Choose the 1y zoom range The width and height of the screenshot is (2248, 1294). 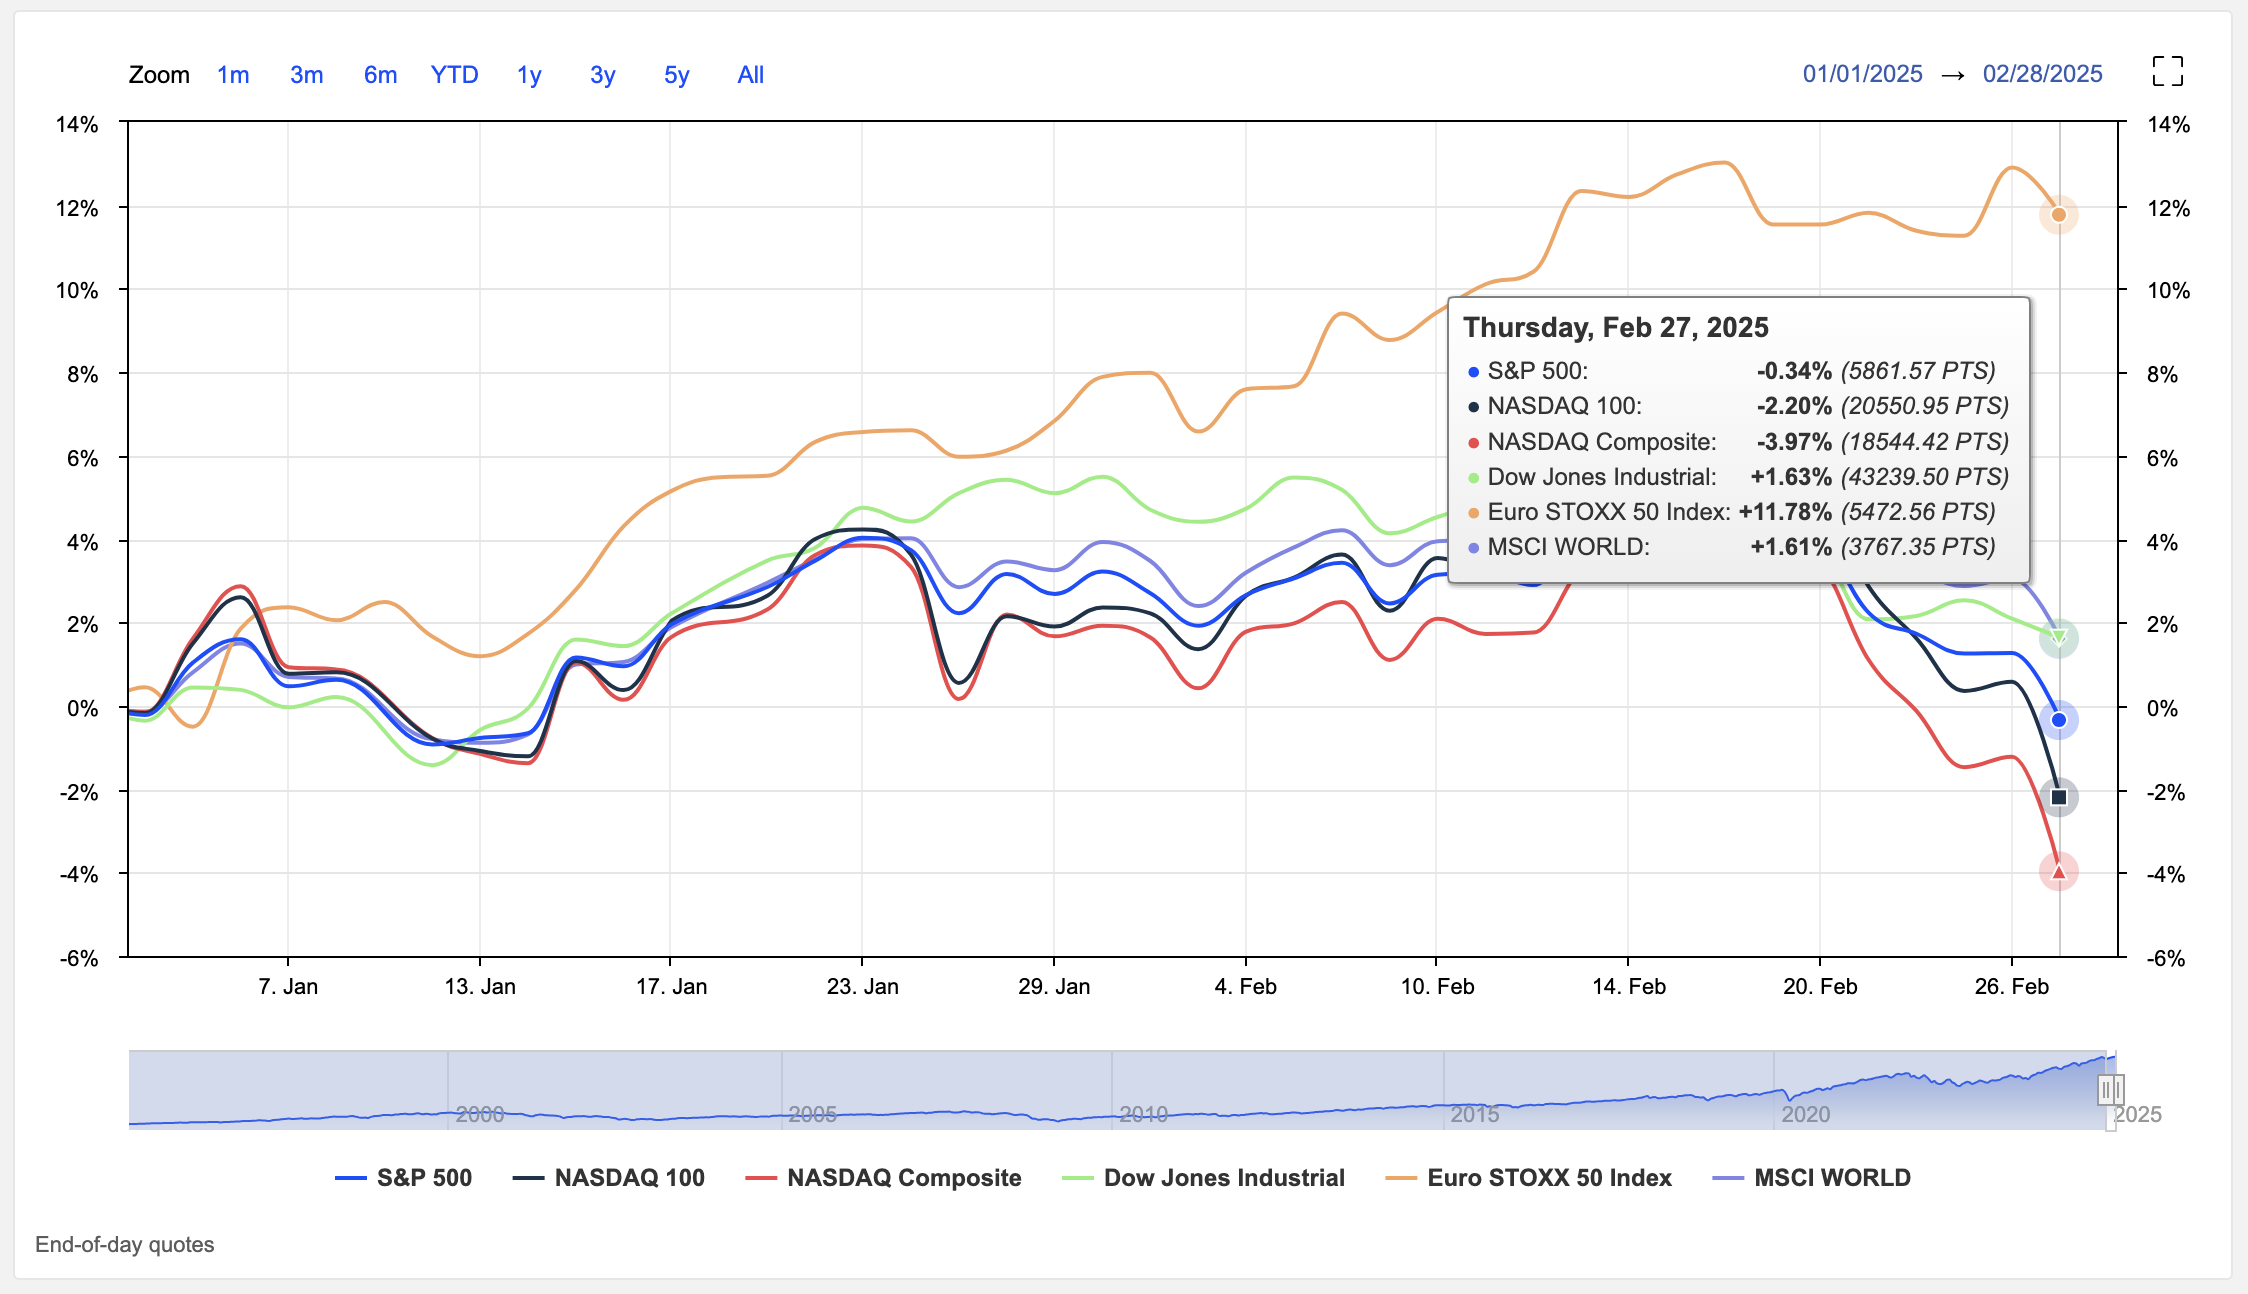tap(529, 75)
